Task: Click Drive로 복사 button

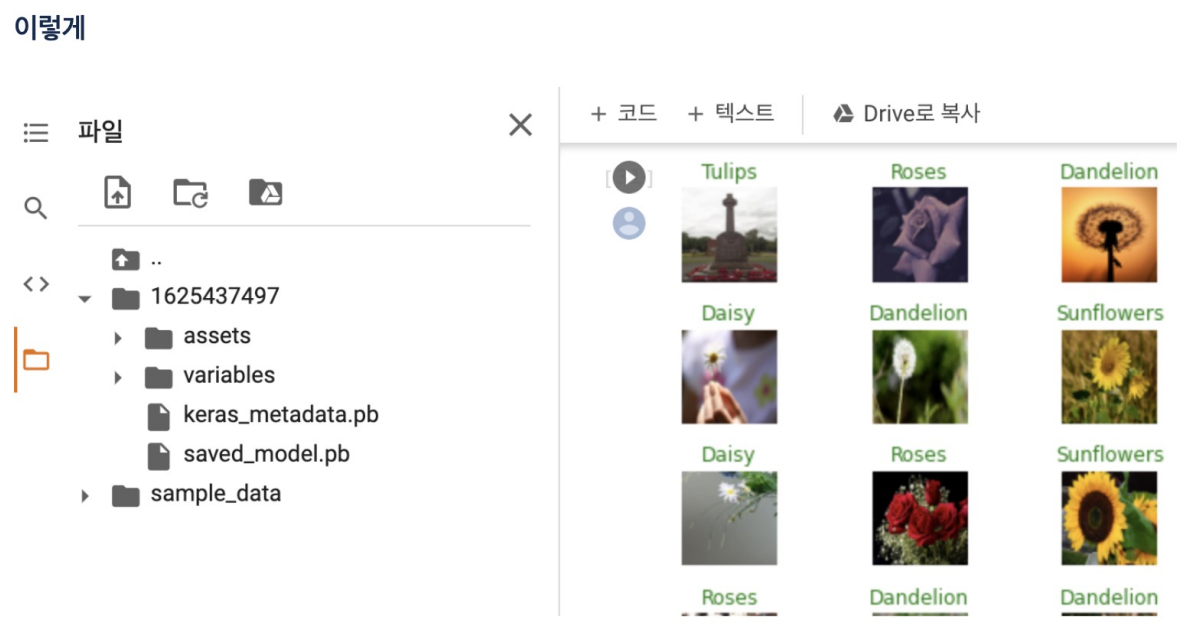Action: [x=907, y=113]
